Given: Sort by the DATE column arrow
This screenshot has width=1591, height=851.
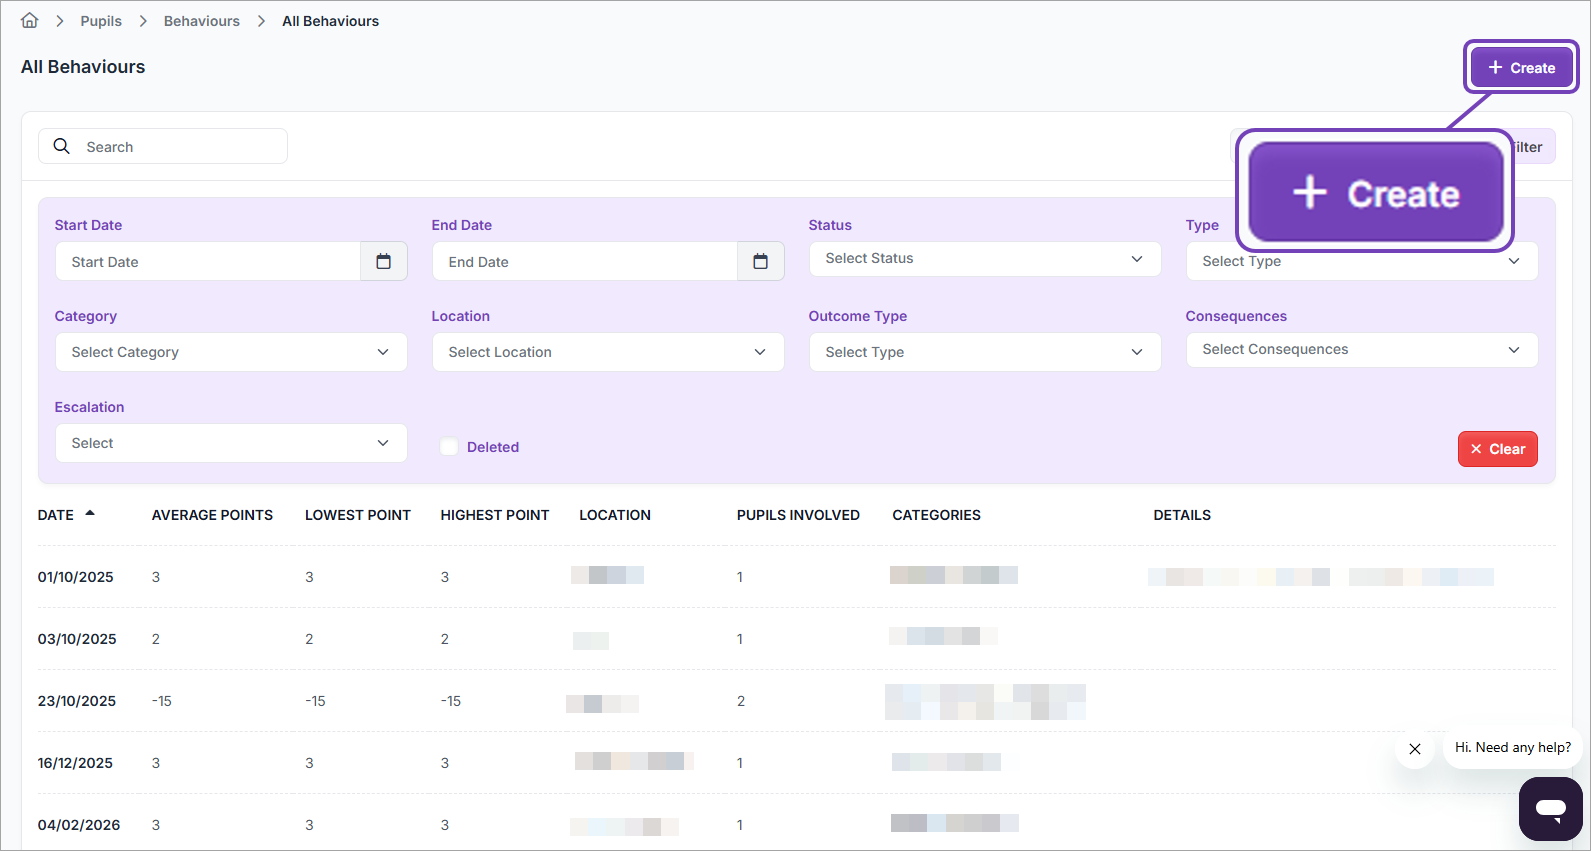Looking at the screenshot, I should [90, 514].
